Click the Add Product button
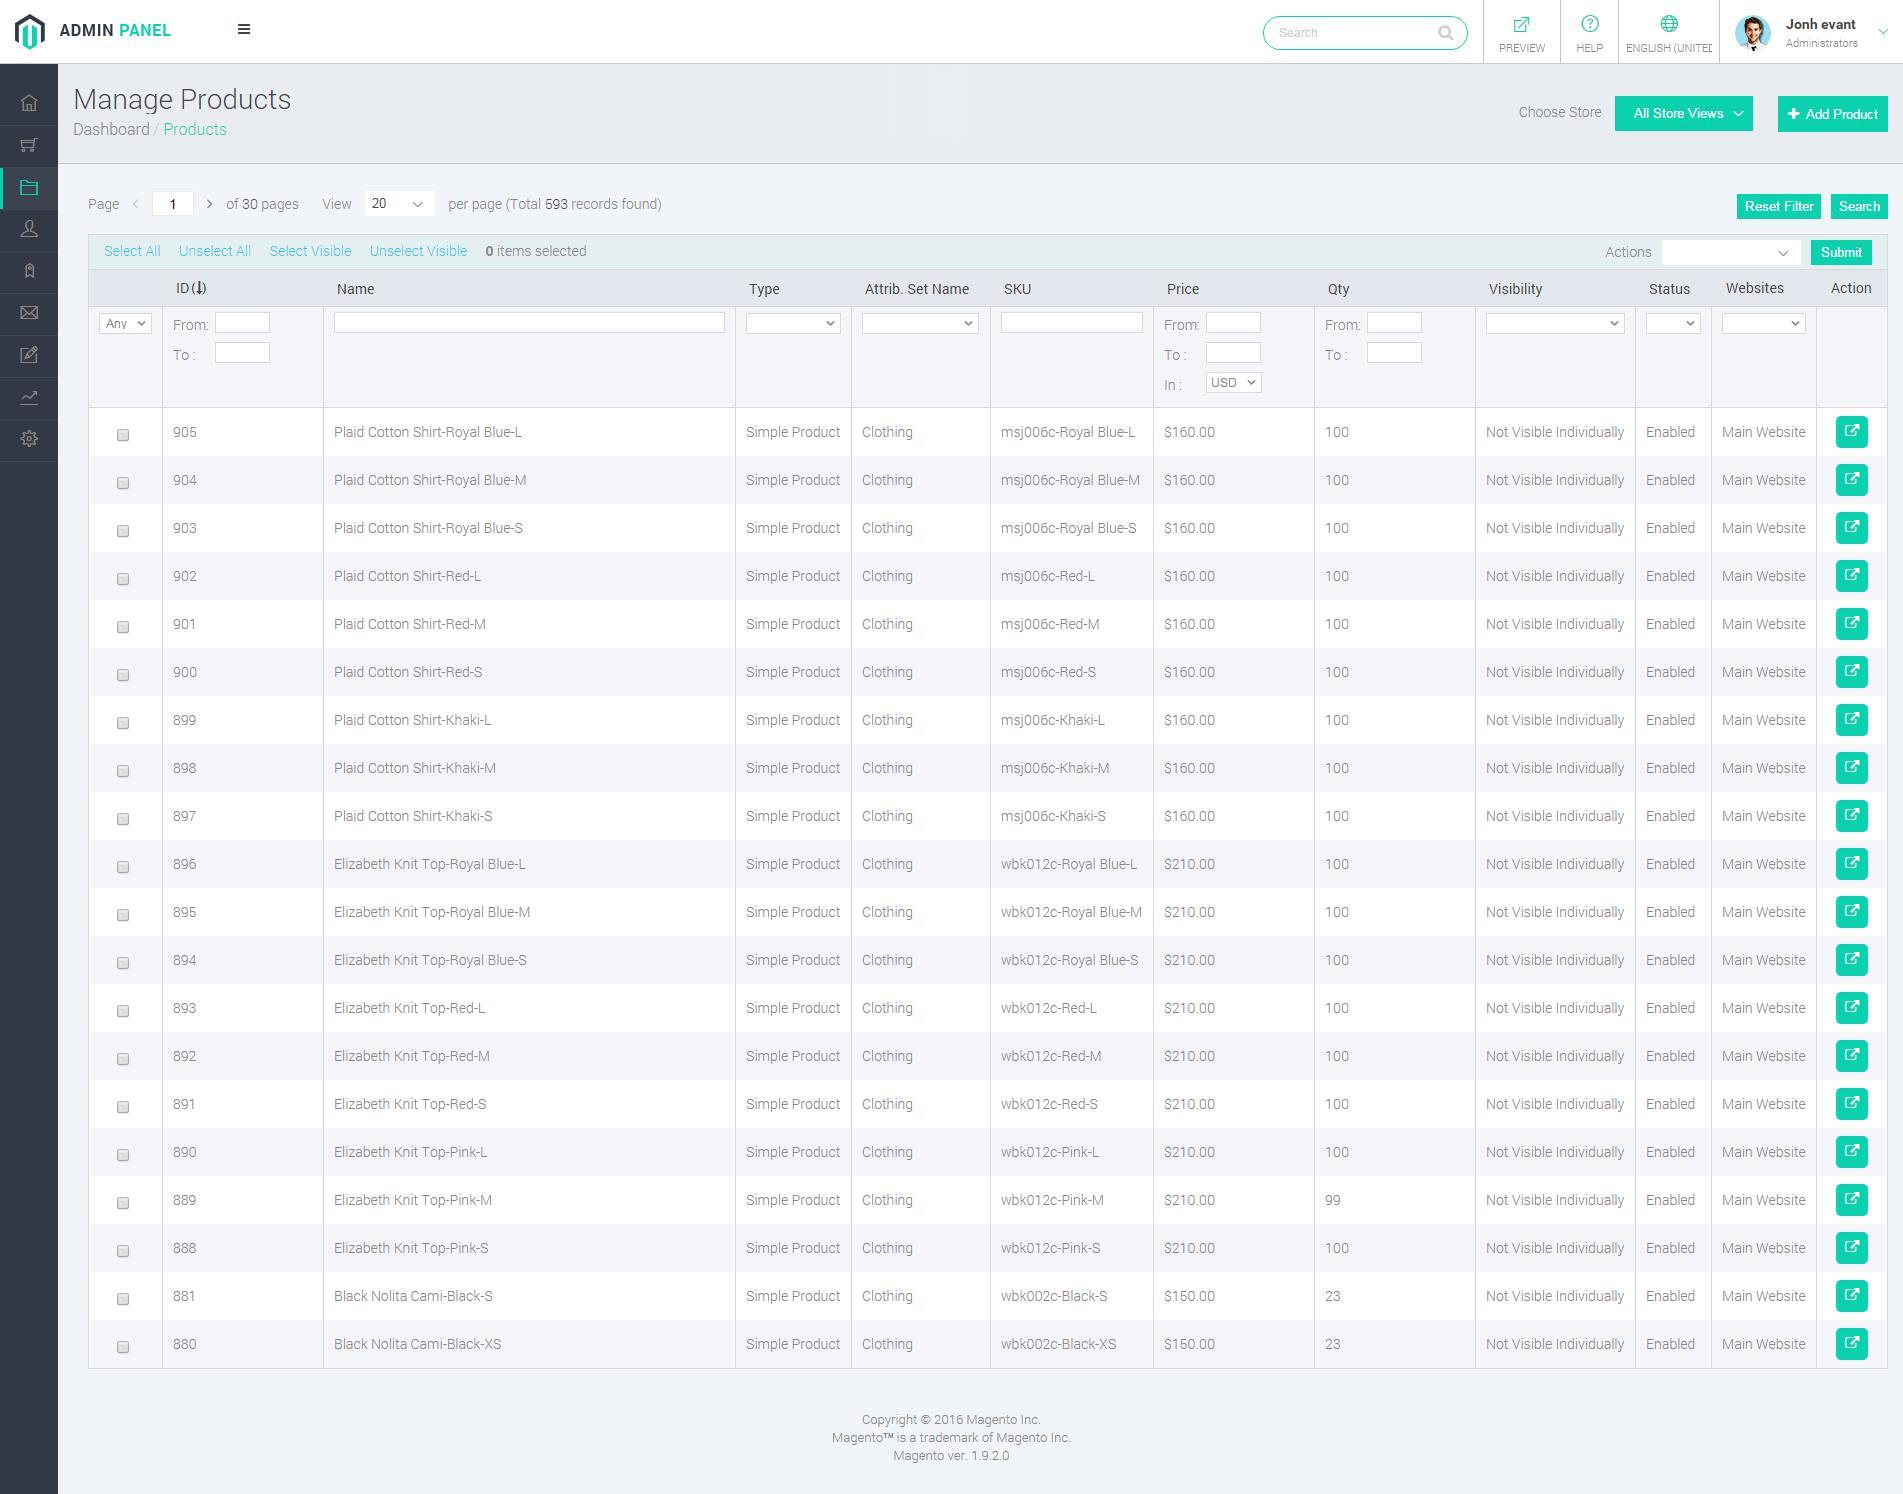 [x=1832, y=114]
